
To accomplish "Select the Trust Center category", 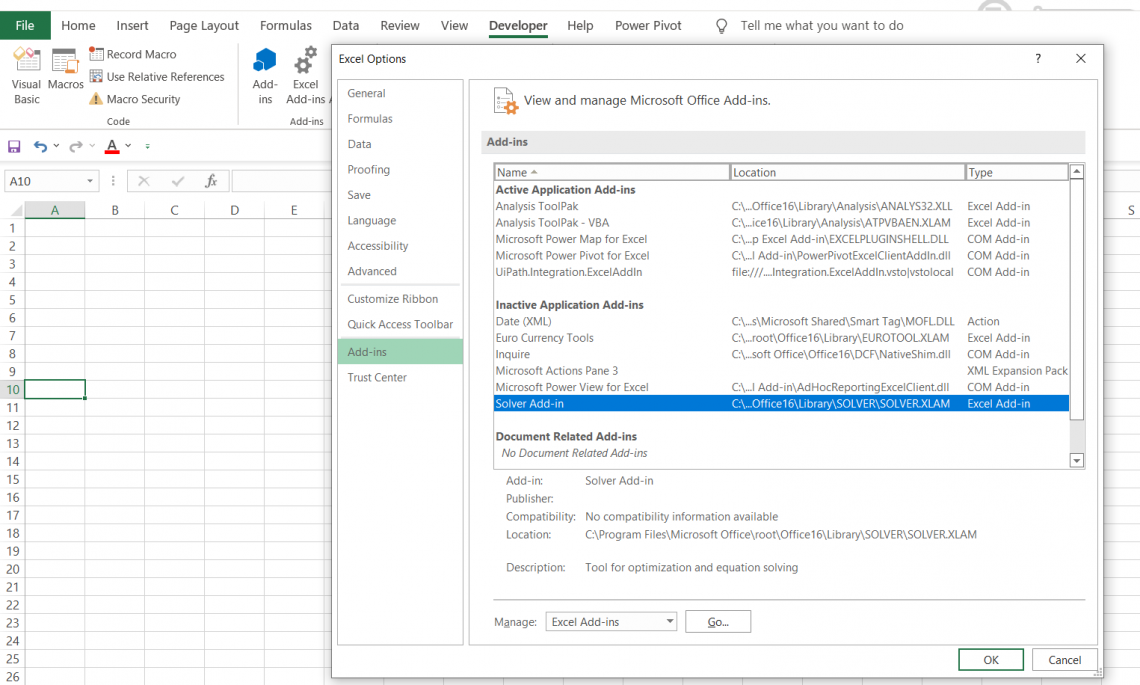I will pos(376,377).
